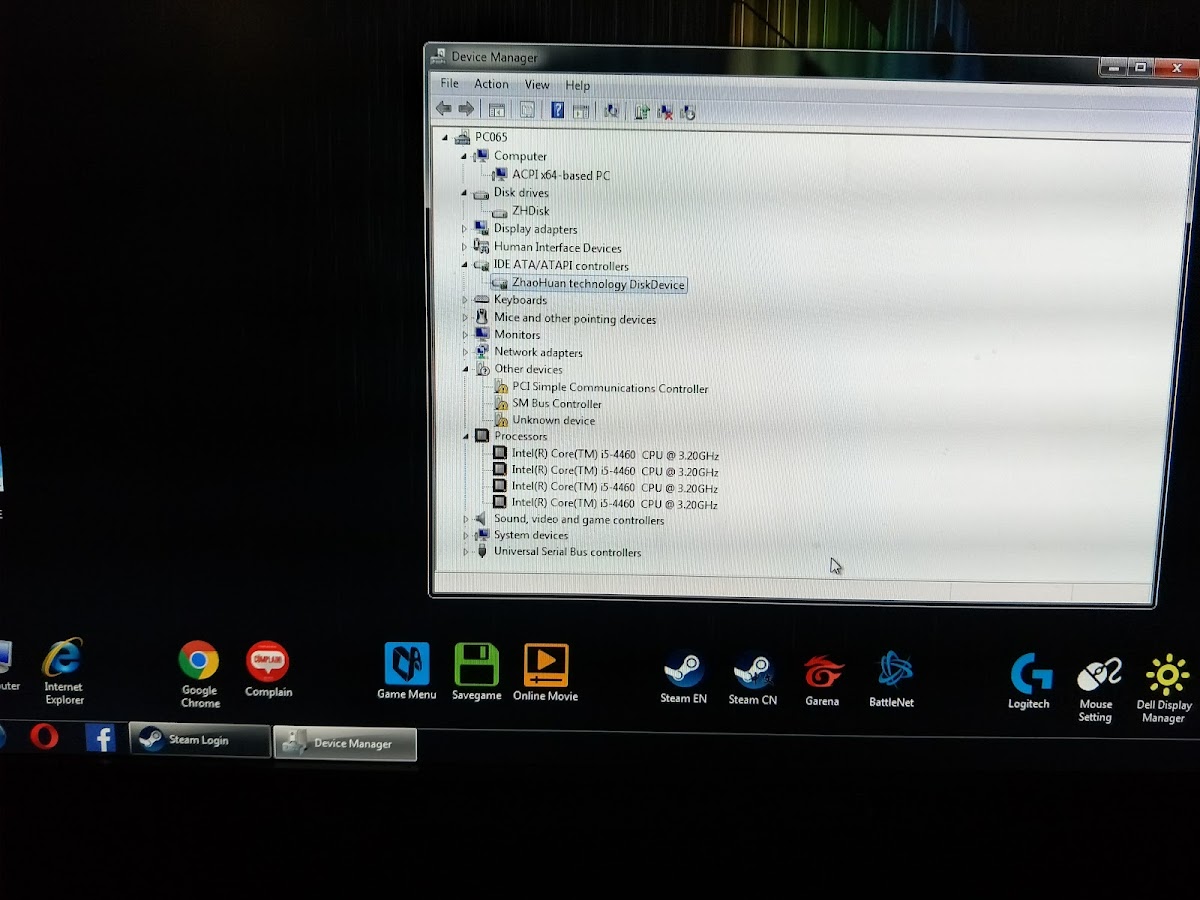Viewport: 1200px width, 900px height.
Task: Open the Action menu
Action: (x=491, y=84)
